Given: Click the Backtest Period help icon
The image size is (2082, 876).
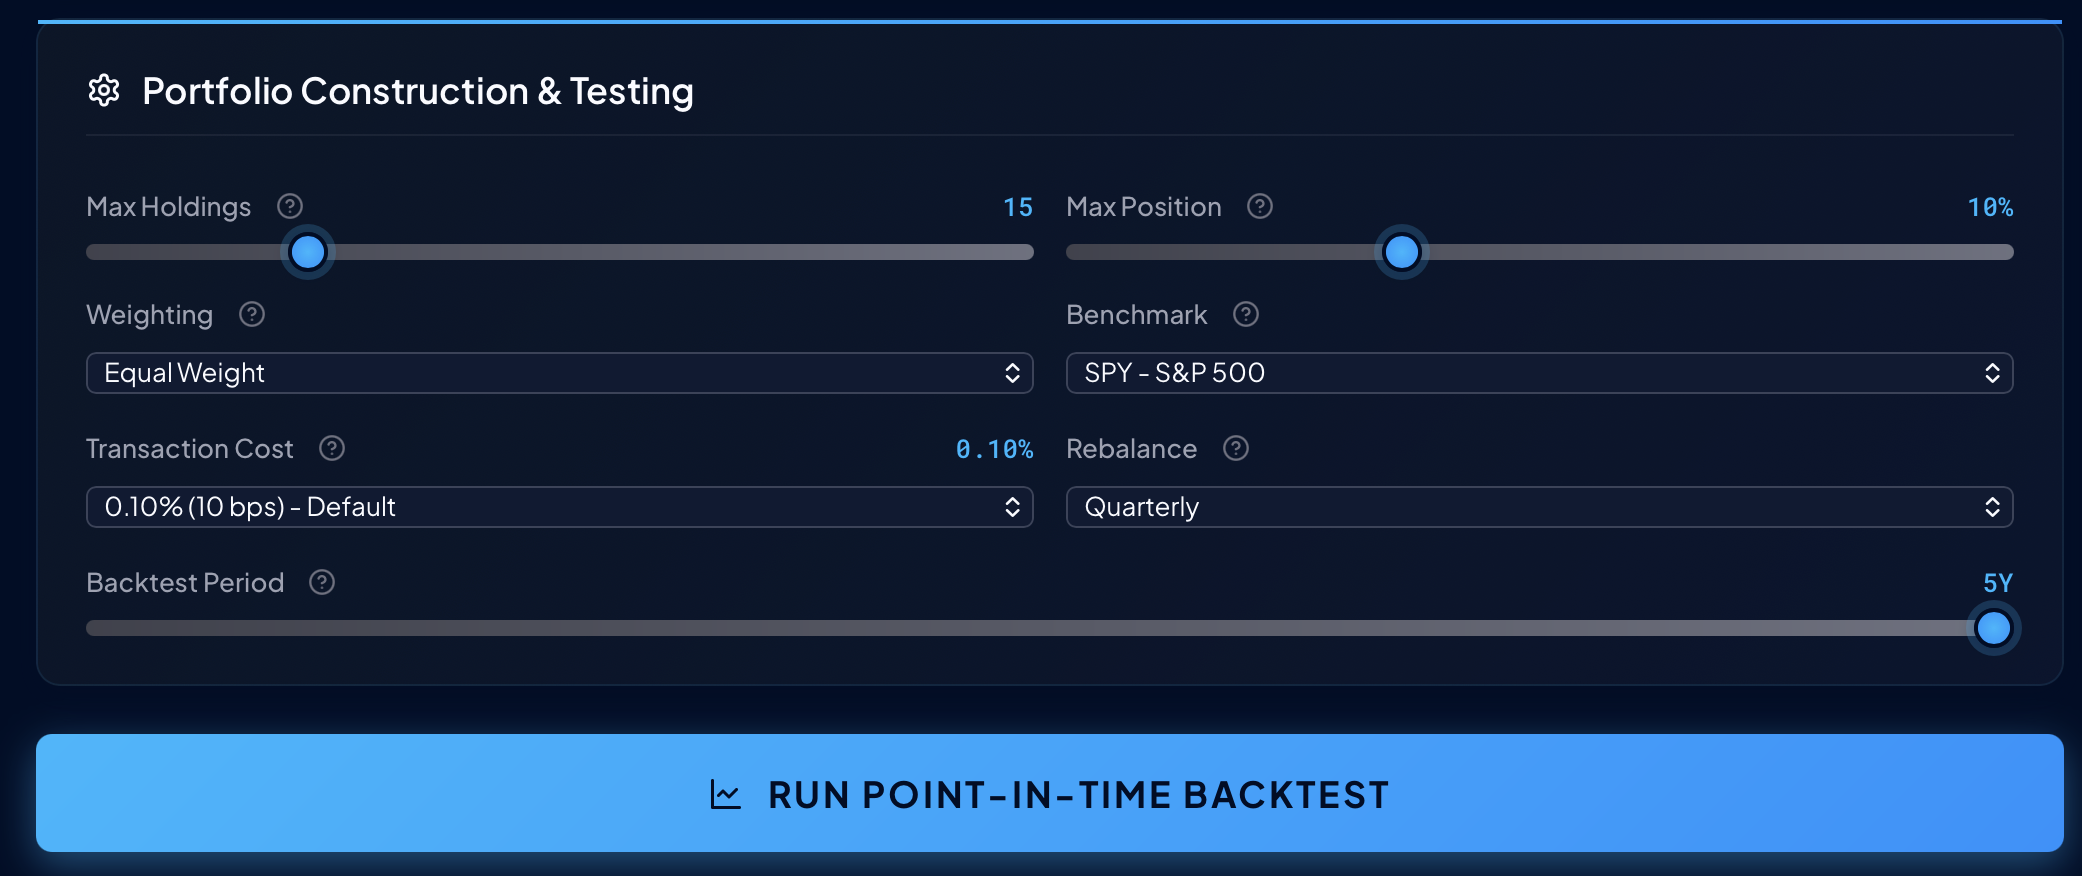Looking at the screenshot, I should tap(322, 582).
